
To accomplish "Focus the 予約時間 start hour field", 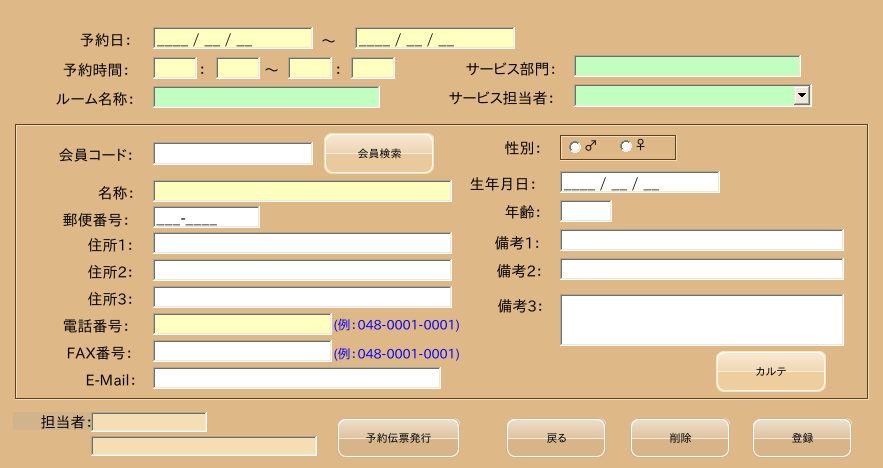I will (x=175, y=68).
